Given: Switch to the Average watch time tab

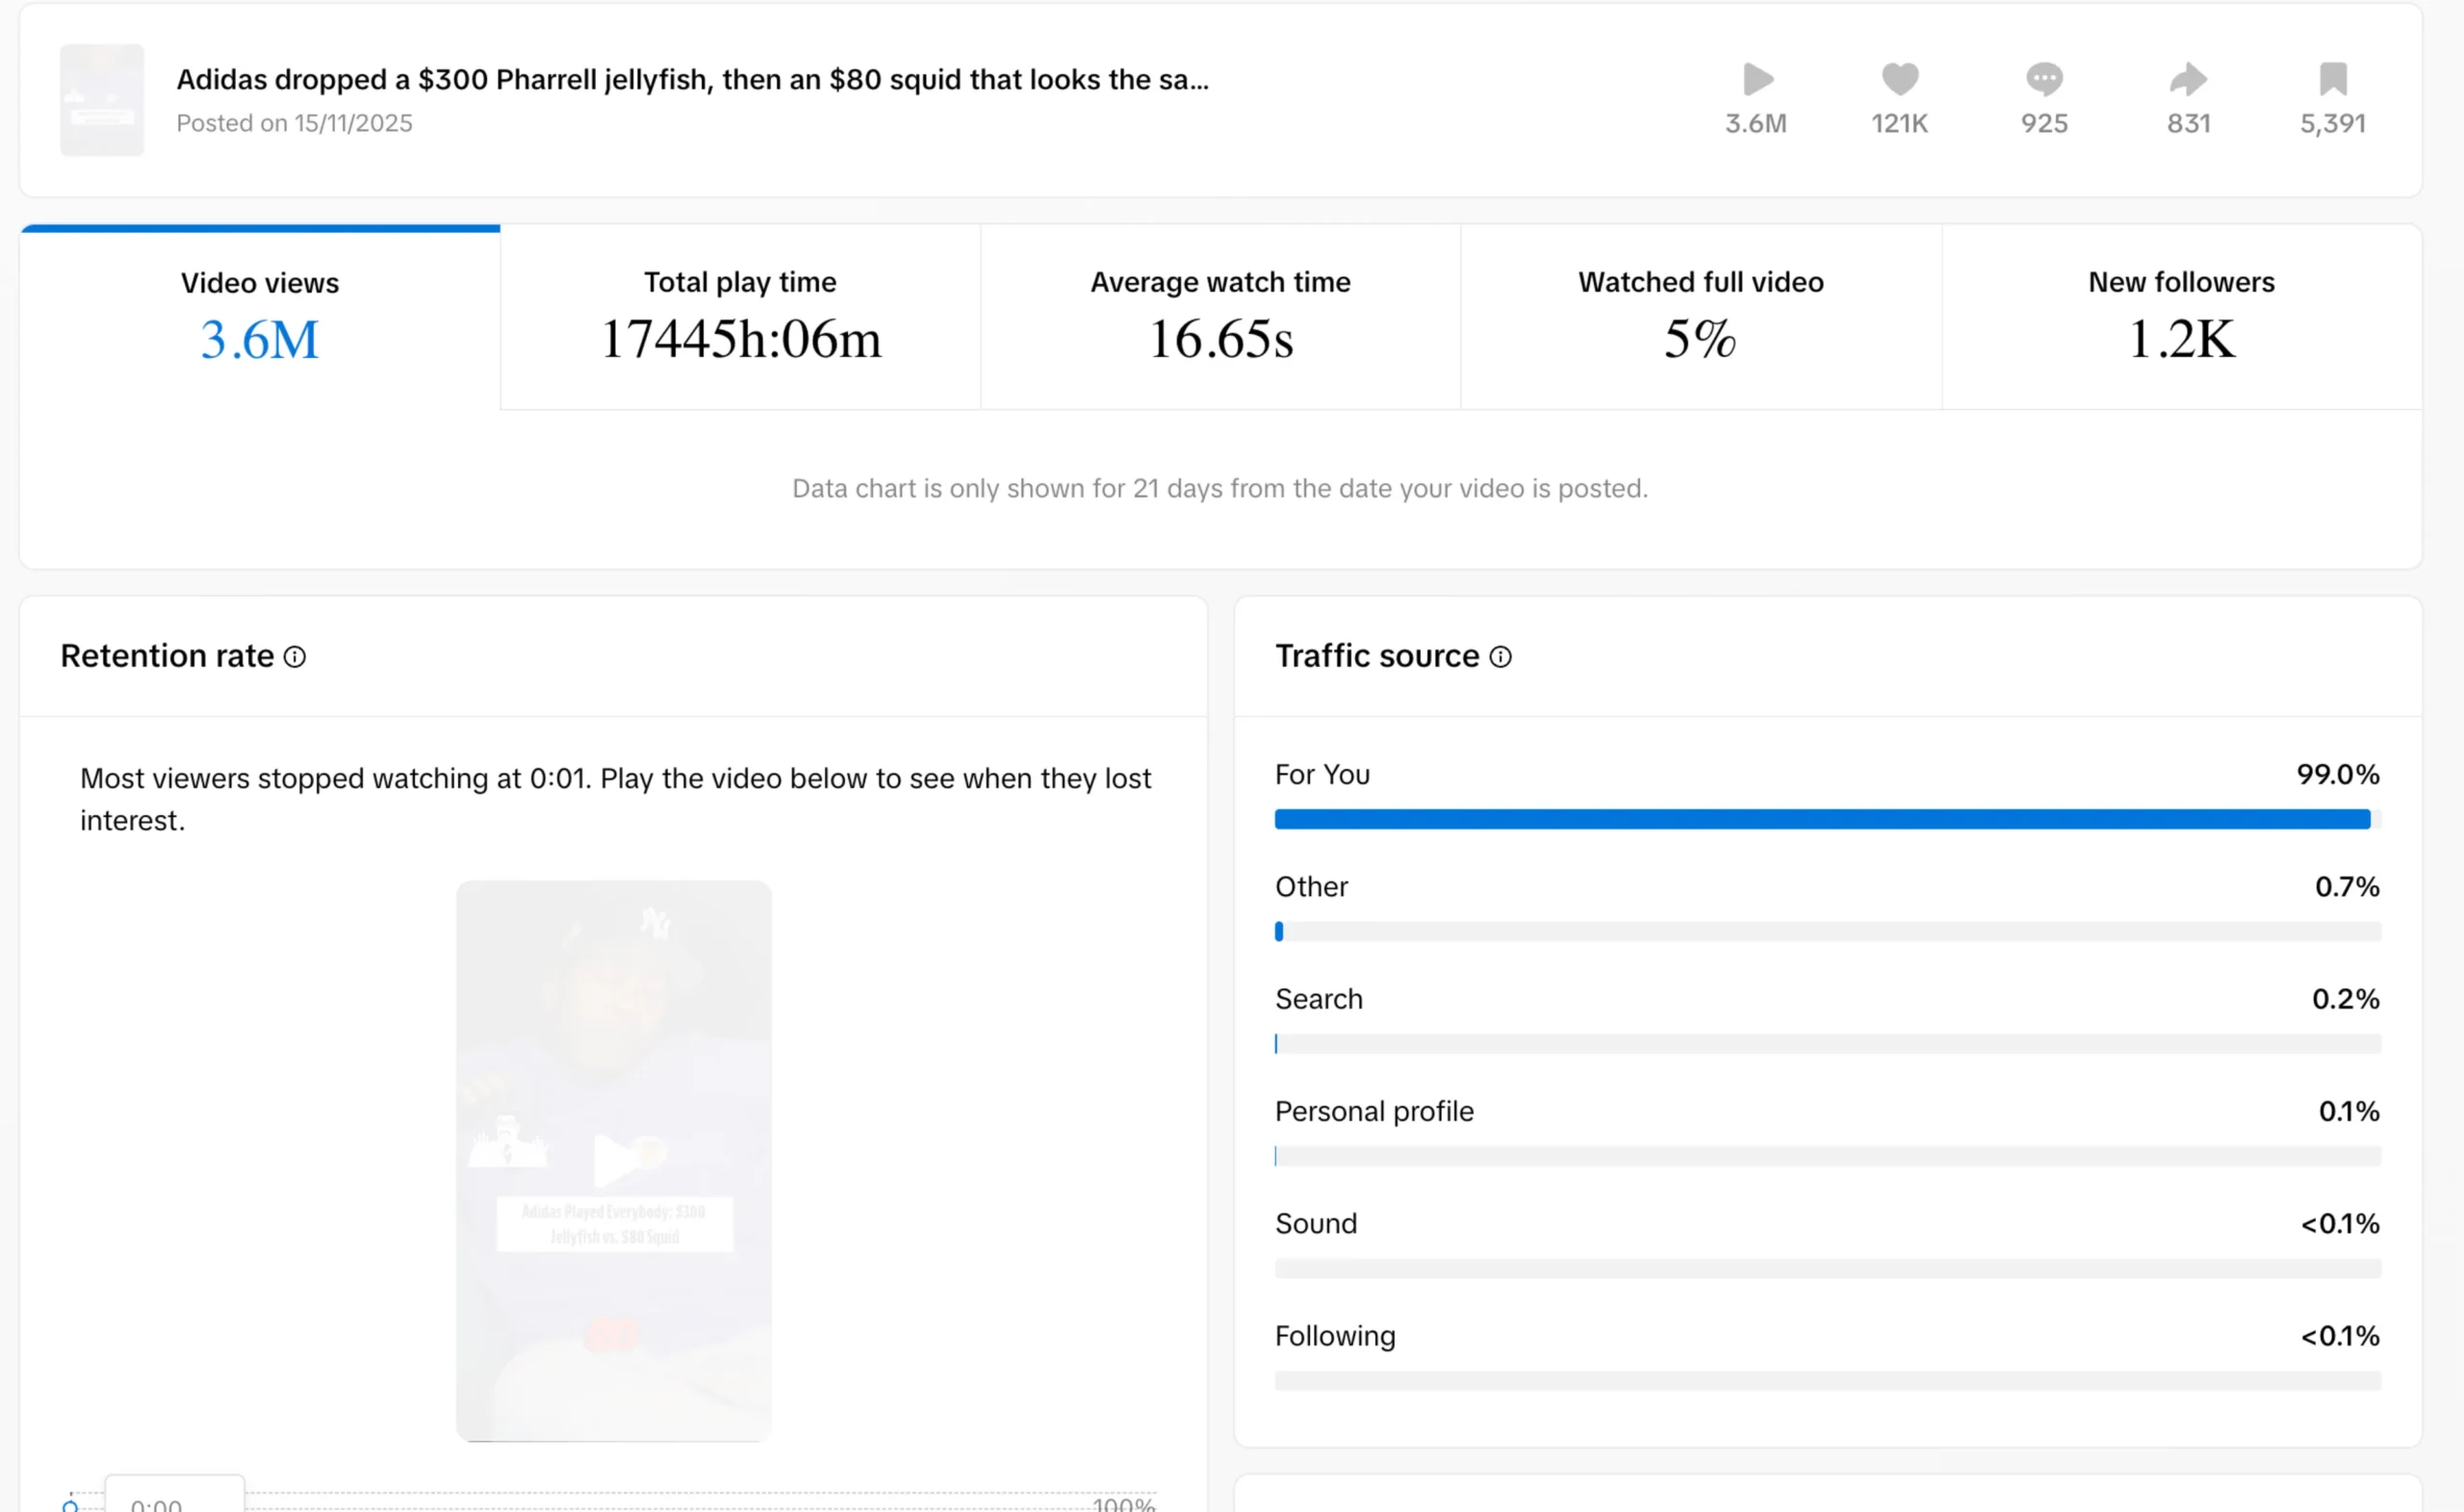Looking at the screenshot, I should [1220, 317].
